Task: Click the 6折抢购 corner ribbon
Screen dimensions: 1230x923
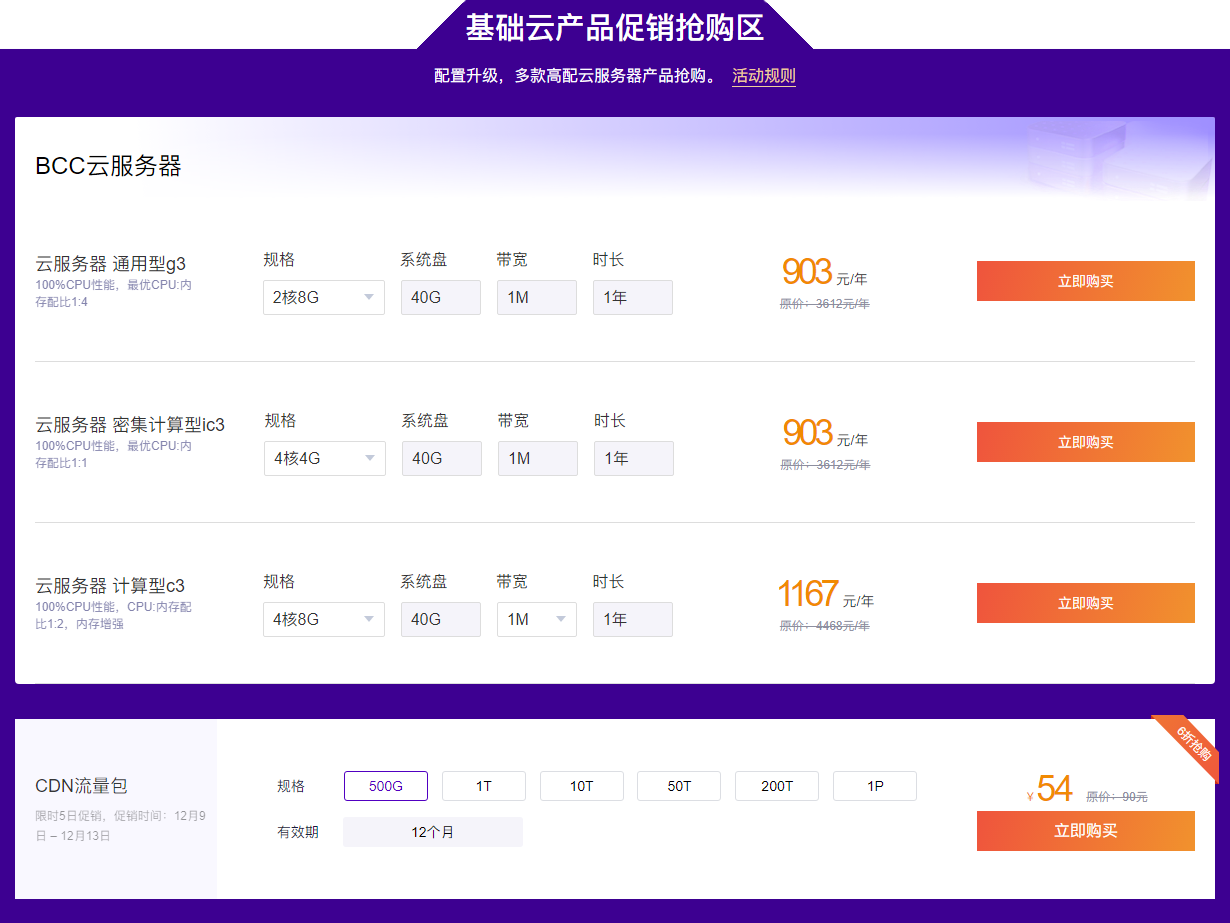Action: point(1191,745)
